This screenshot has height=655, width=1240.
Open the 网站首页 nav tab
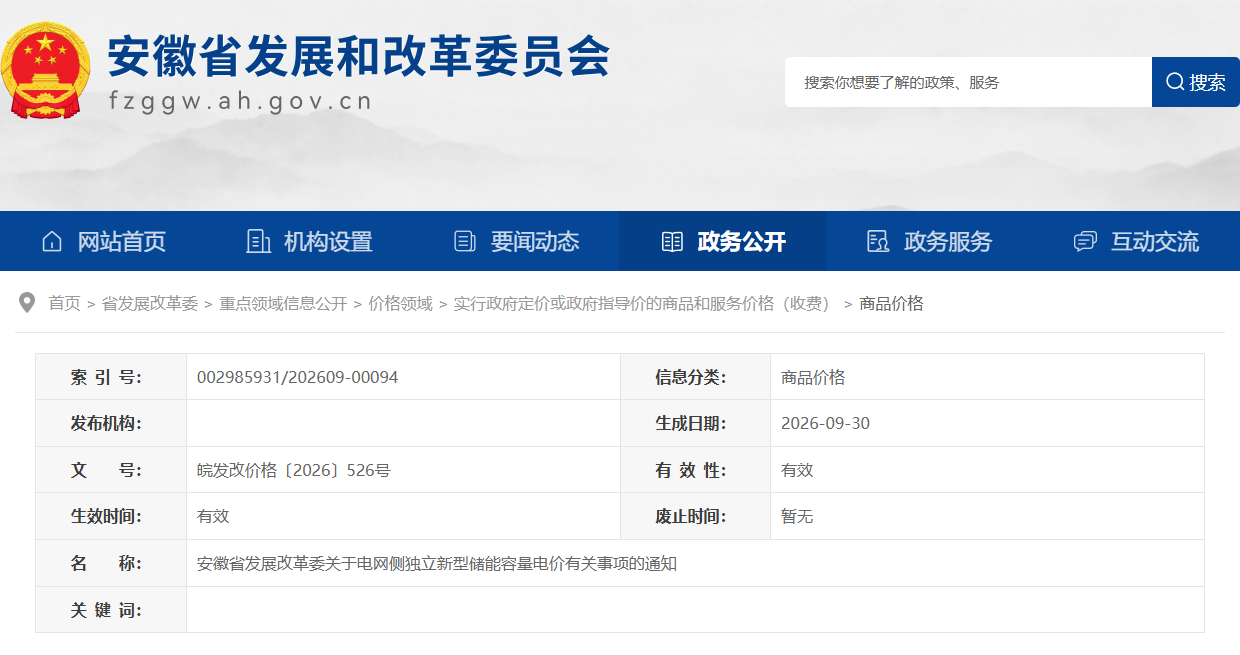[x=103, y=241]
